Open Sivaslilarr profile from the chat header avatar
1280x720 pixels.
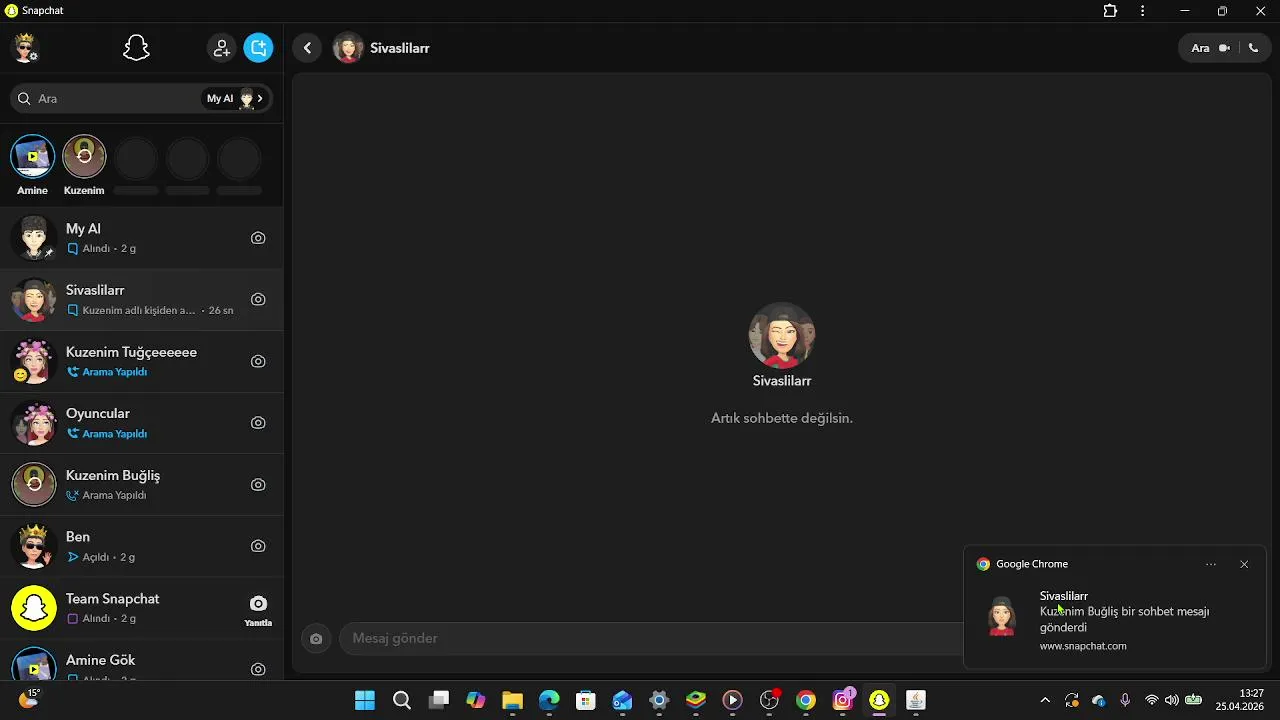coord(348,48)
